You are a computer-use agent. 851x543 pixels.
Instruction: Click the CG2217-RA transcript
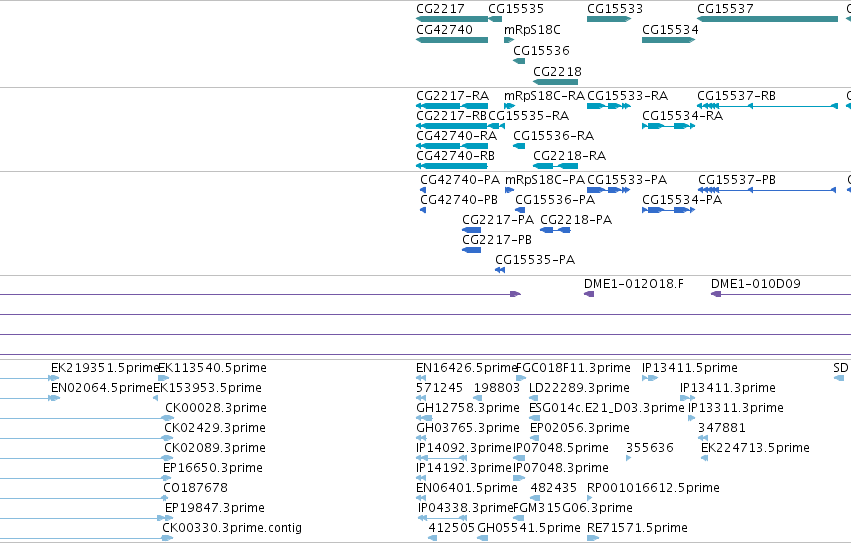(452, 106)
